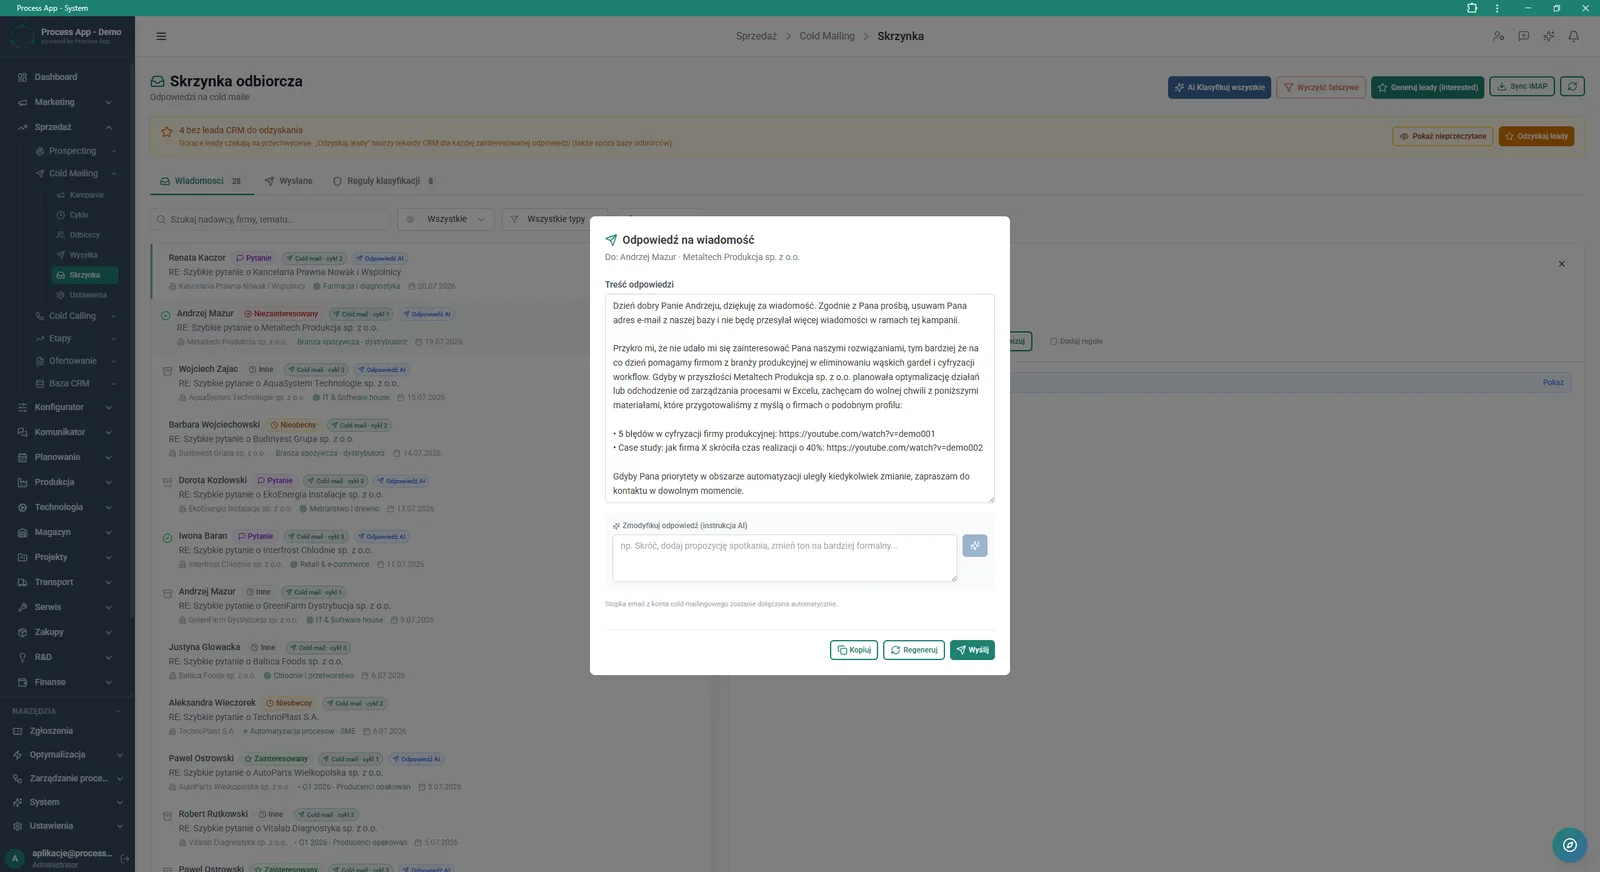Select Skrzynka in the sidebar
Image resolution: width=1600 pixels, height=872 pixels.
pyautogui.click(x=85, y=275)
